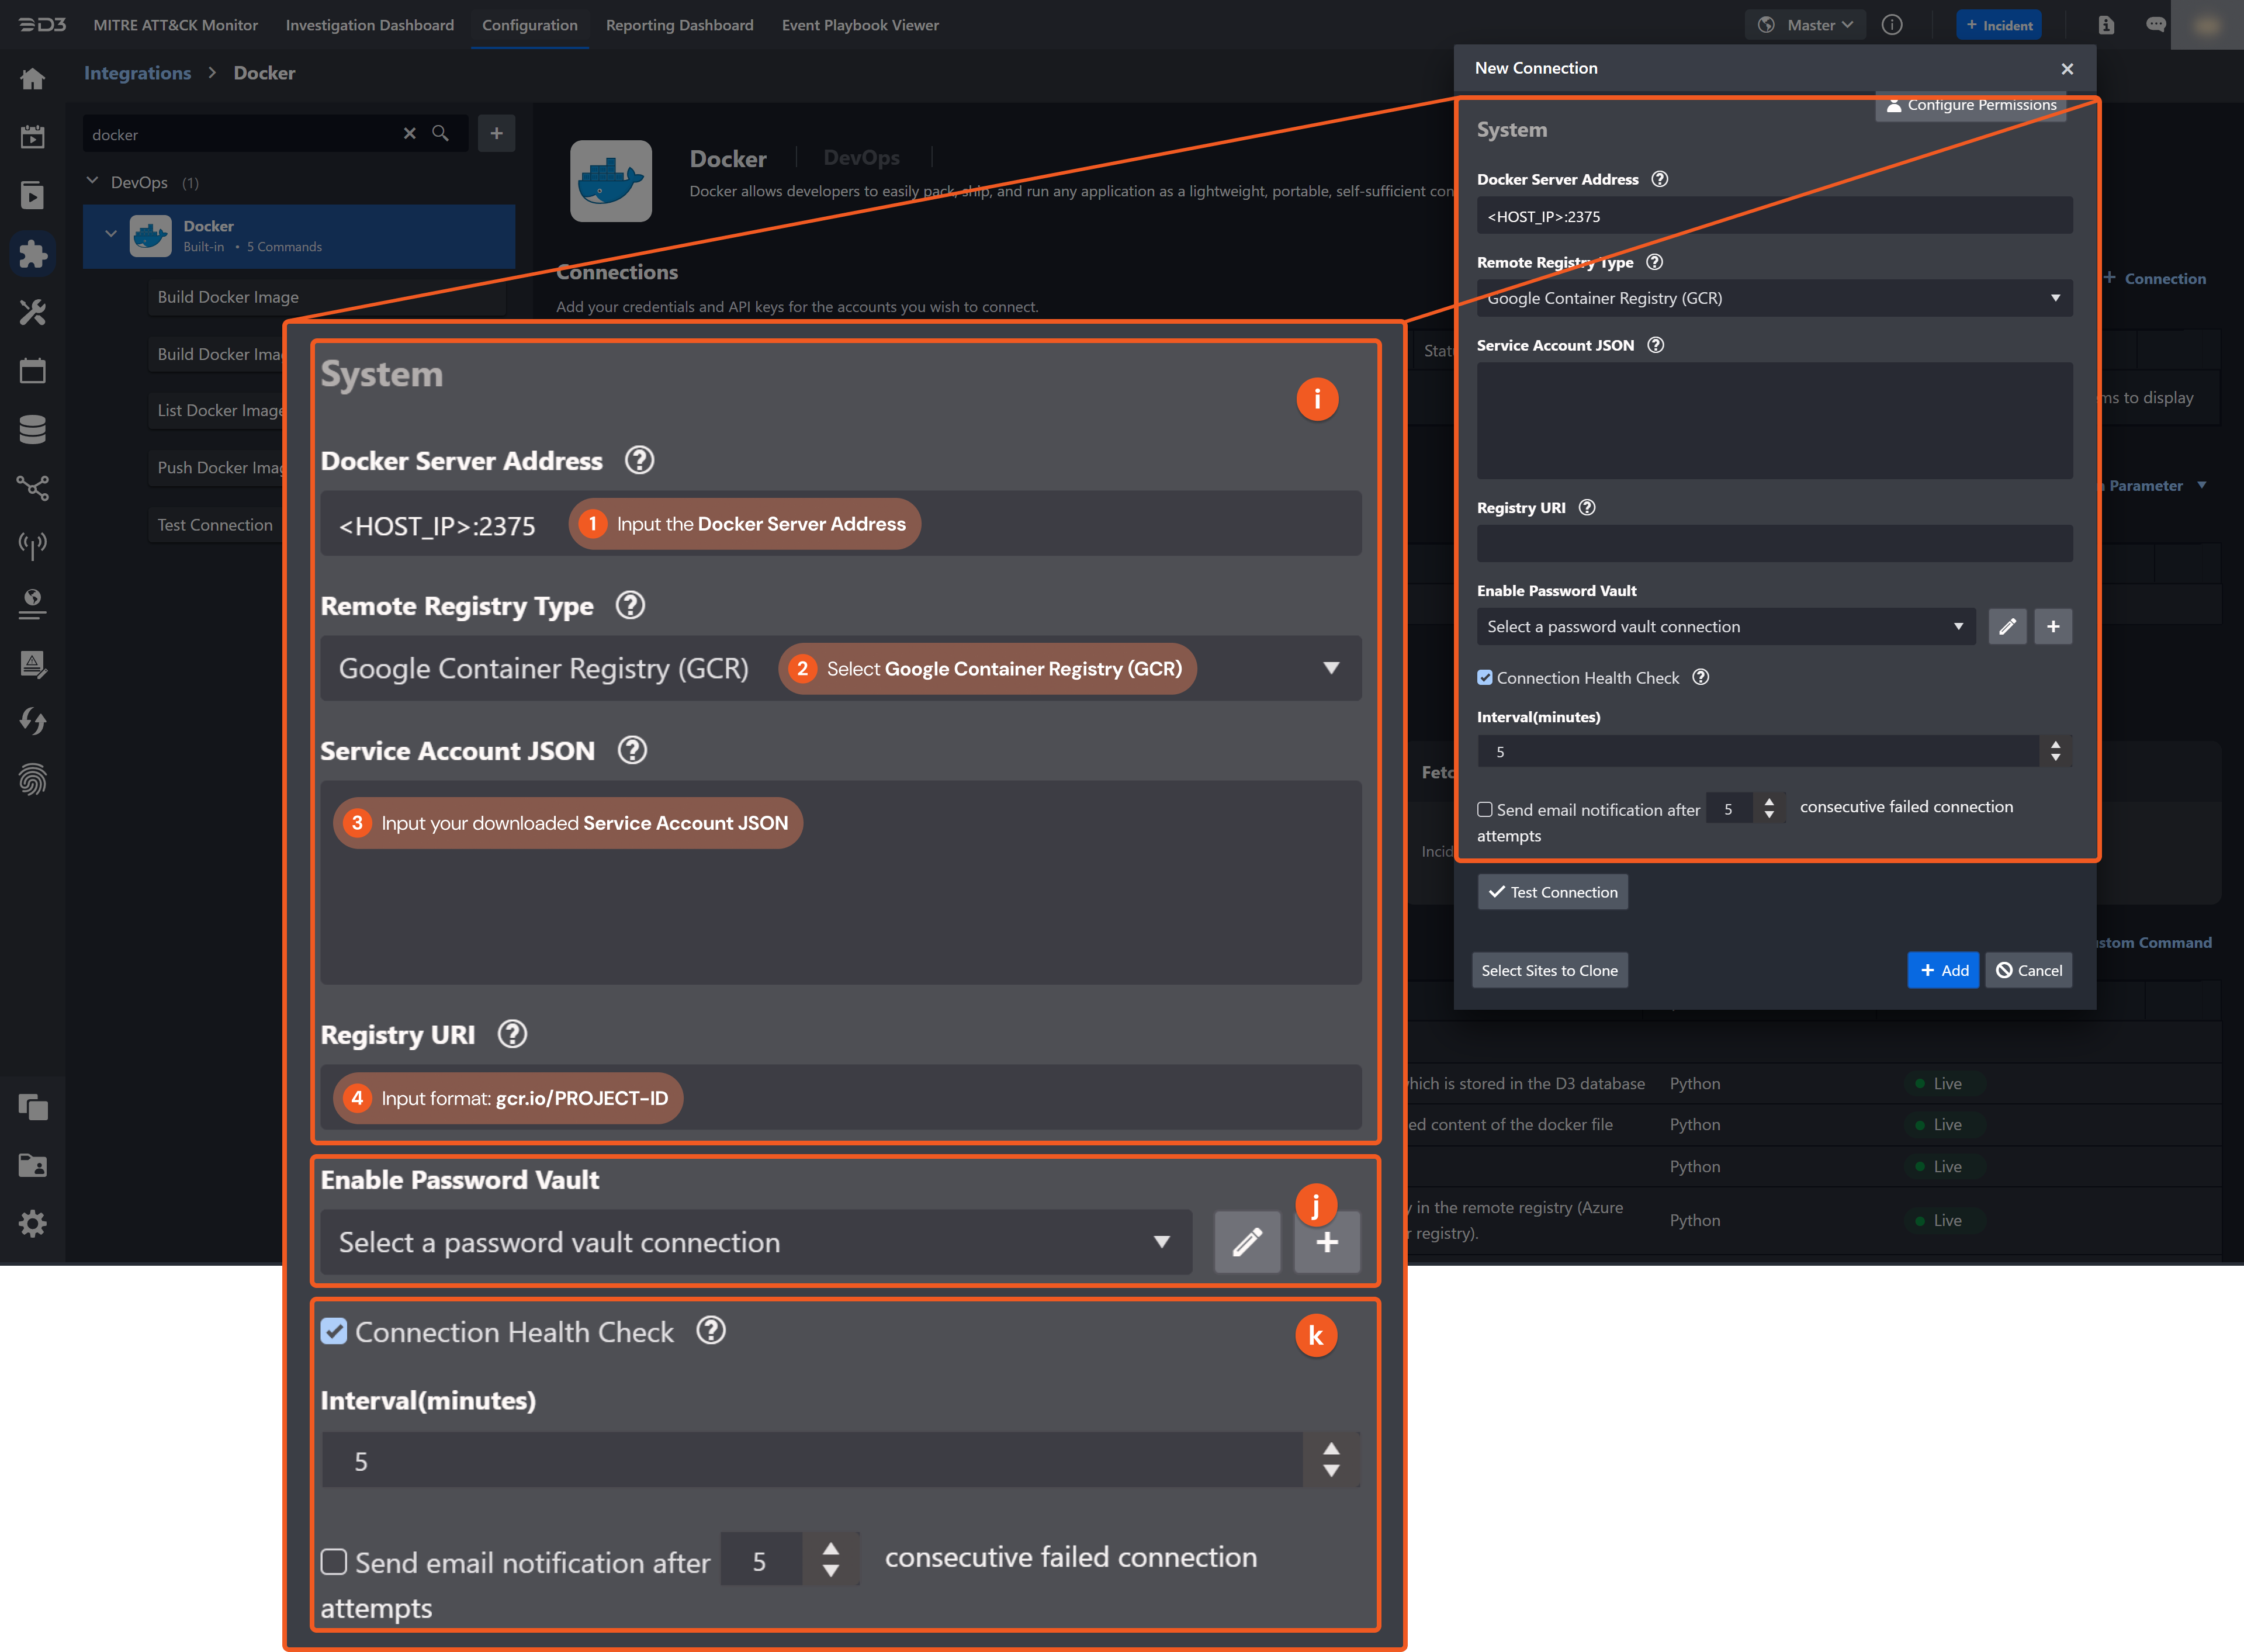Select the Integrations puzzle icon in sidebar

click(x=33, y=253)
